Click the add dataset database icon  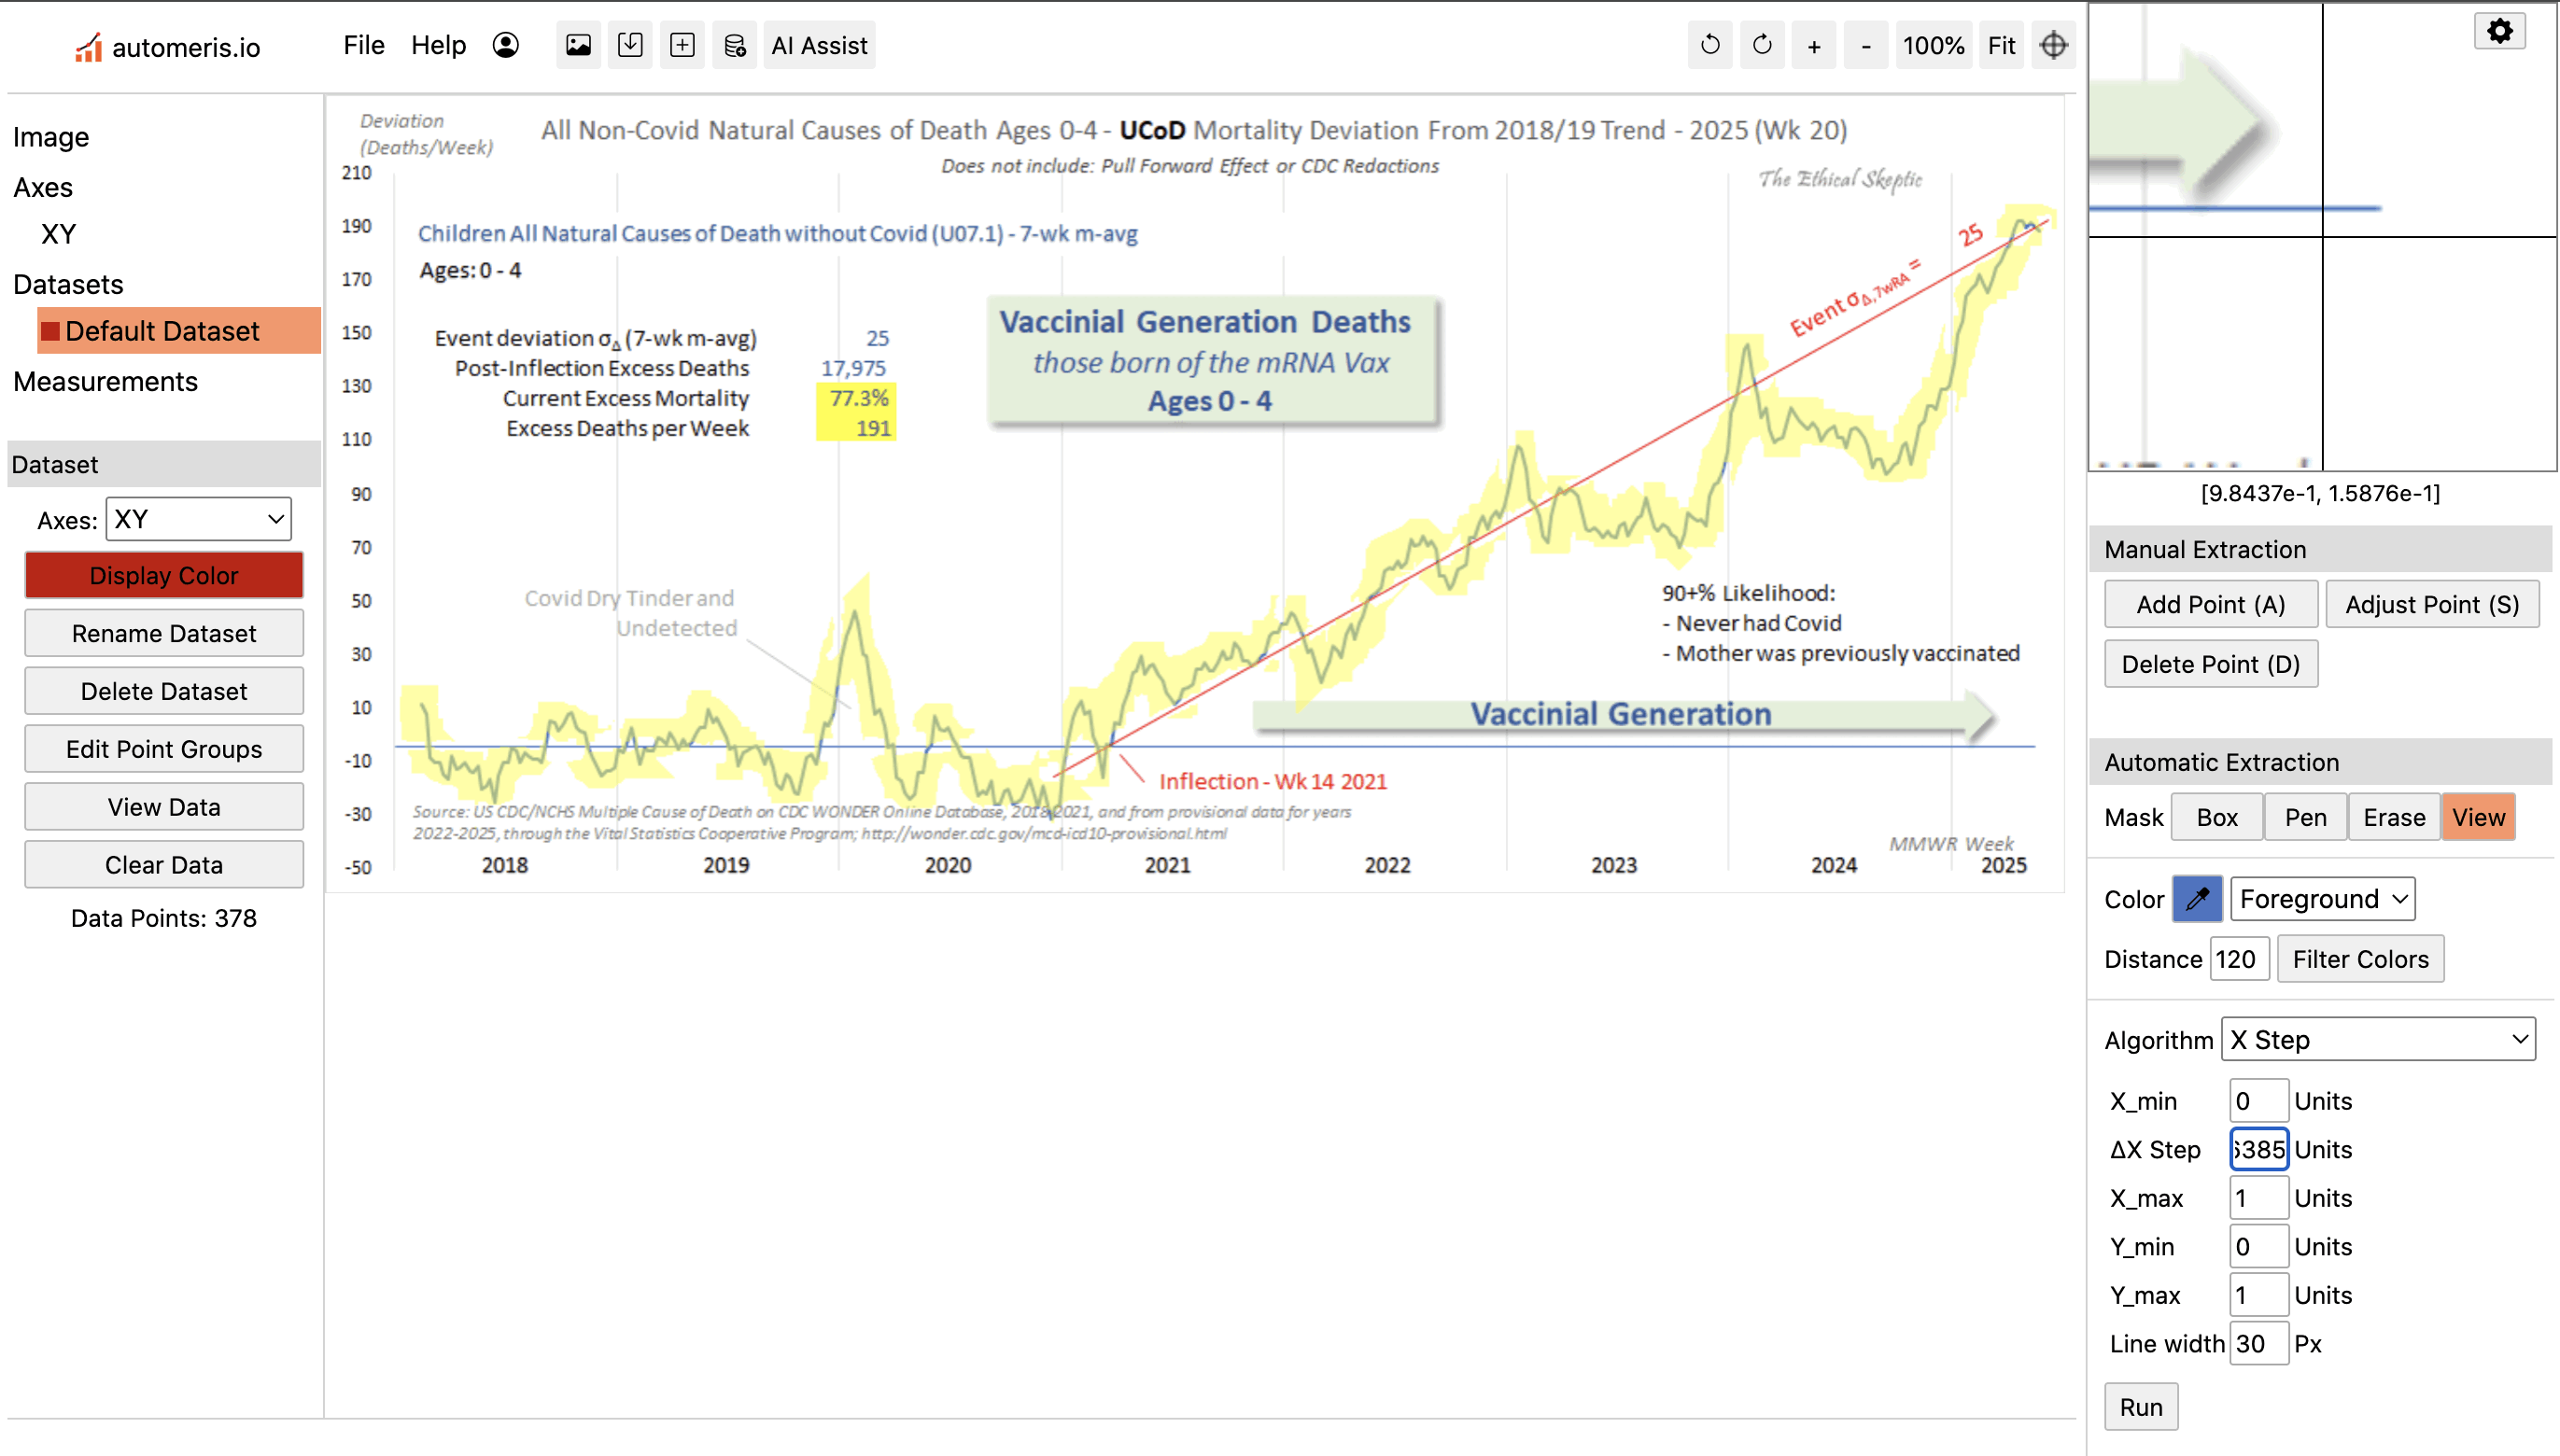click(x=734, y=46)
